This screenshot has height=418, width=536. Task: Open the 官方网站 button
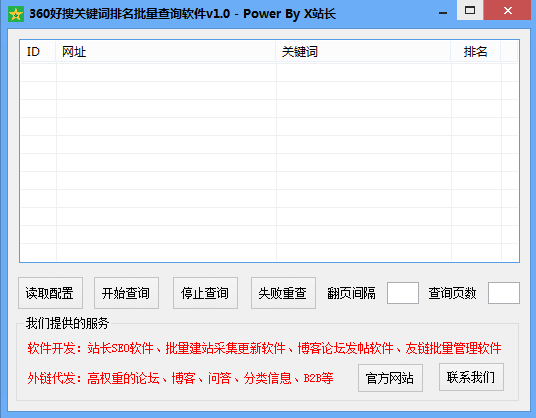390,378
